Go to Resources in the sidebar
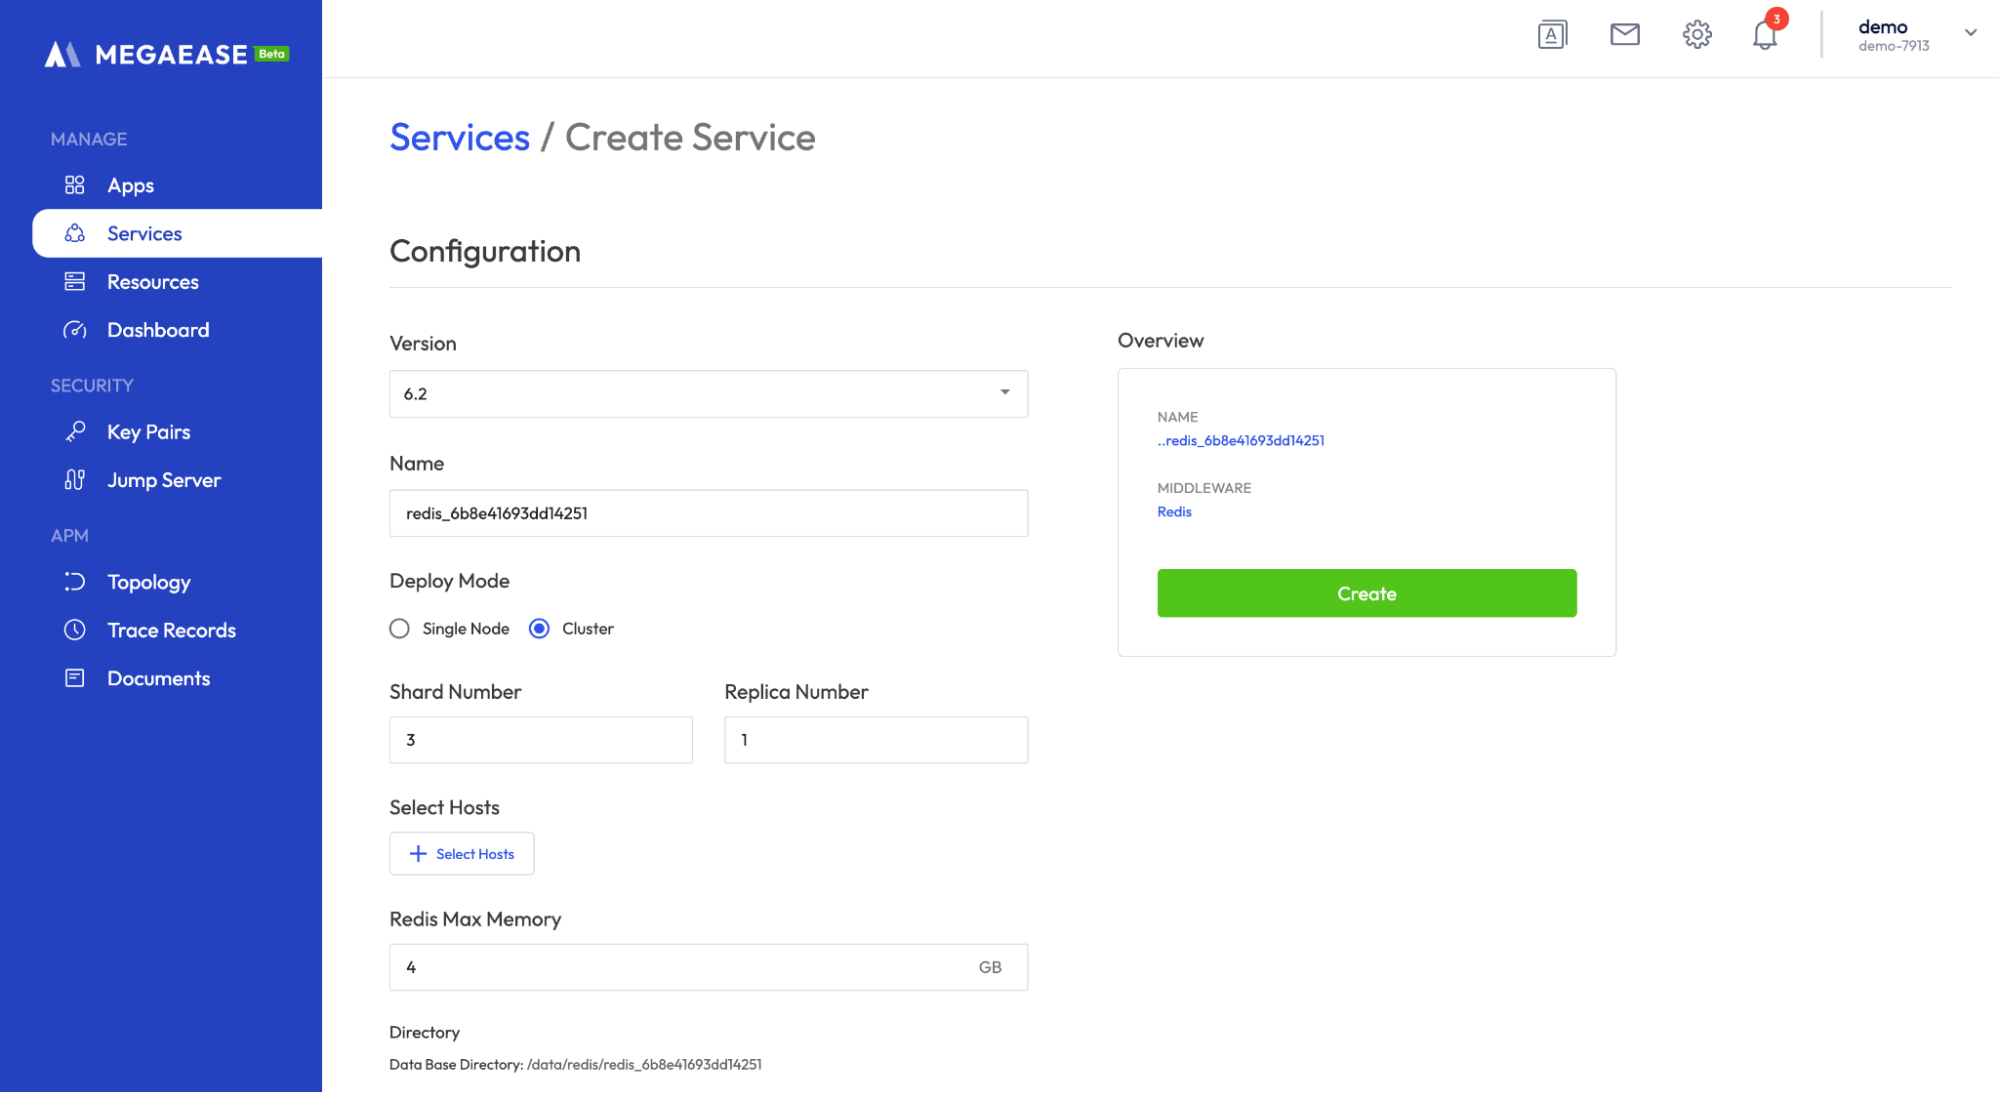 tap(153, 282)
